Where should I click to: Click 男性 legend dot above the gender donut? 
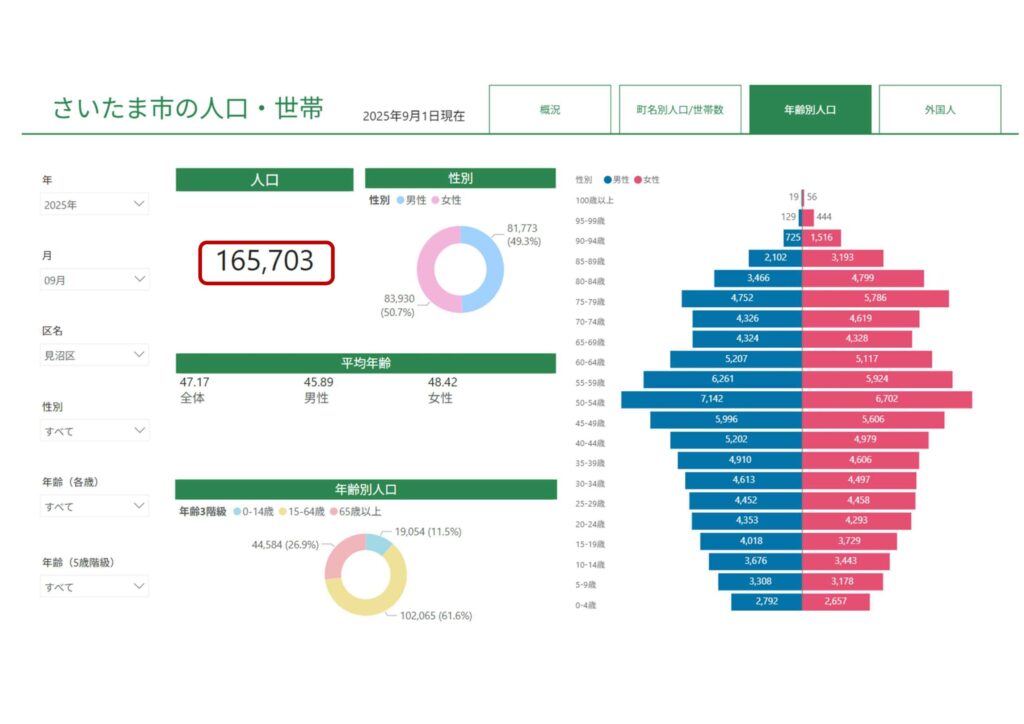point(400,200)
